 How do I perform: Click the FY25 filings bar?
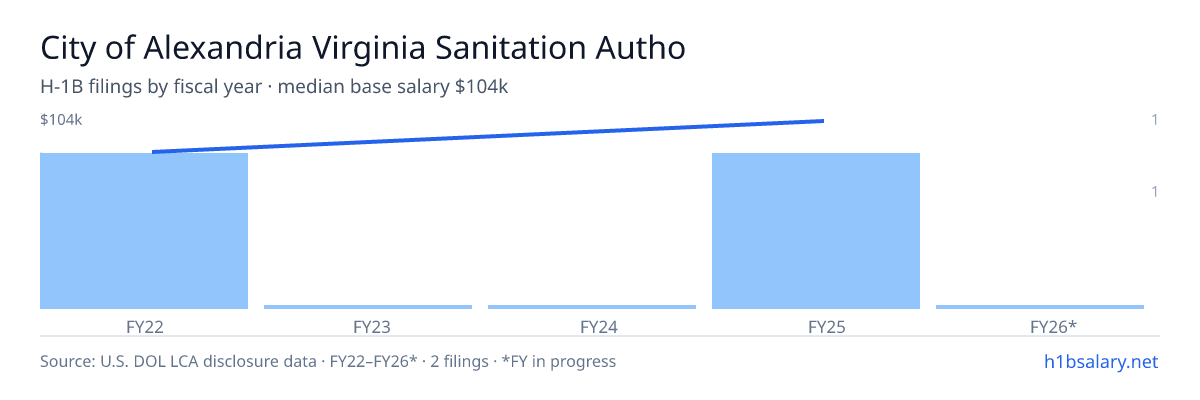(x=816, y=231)
